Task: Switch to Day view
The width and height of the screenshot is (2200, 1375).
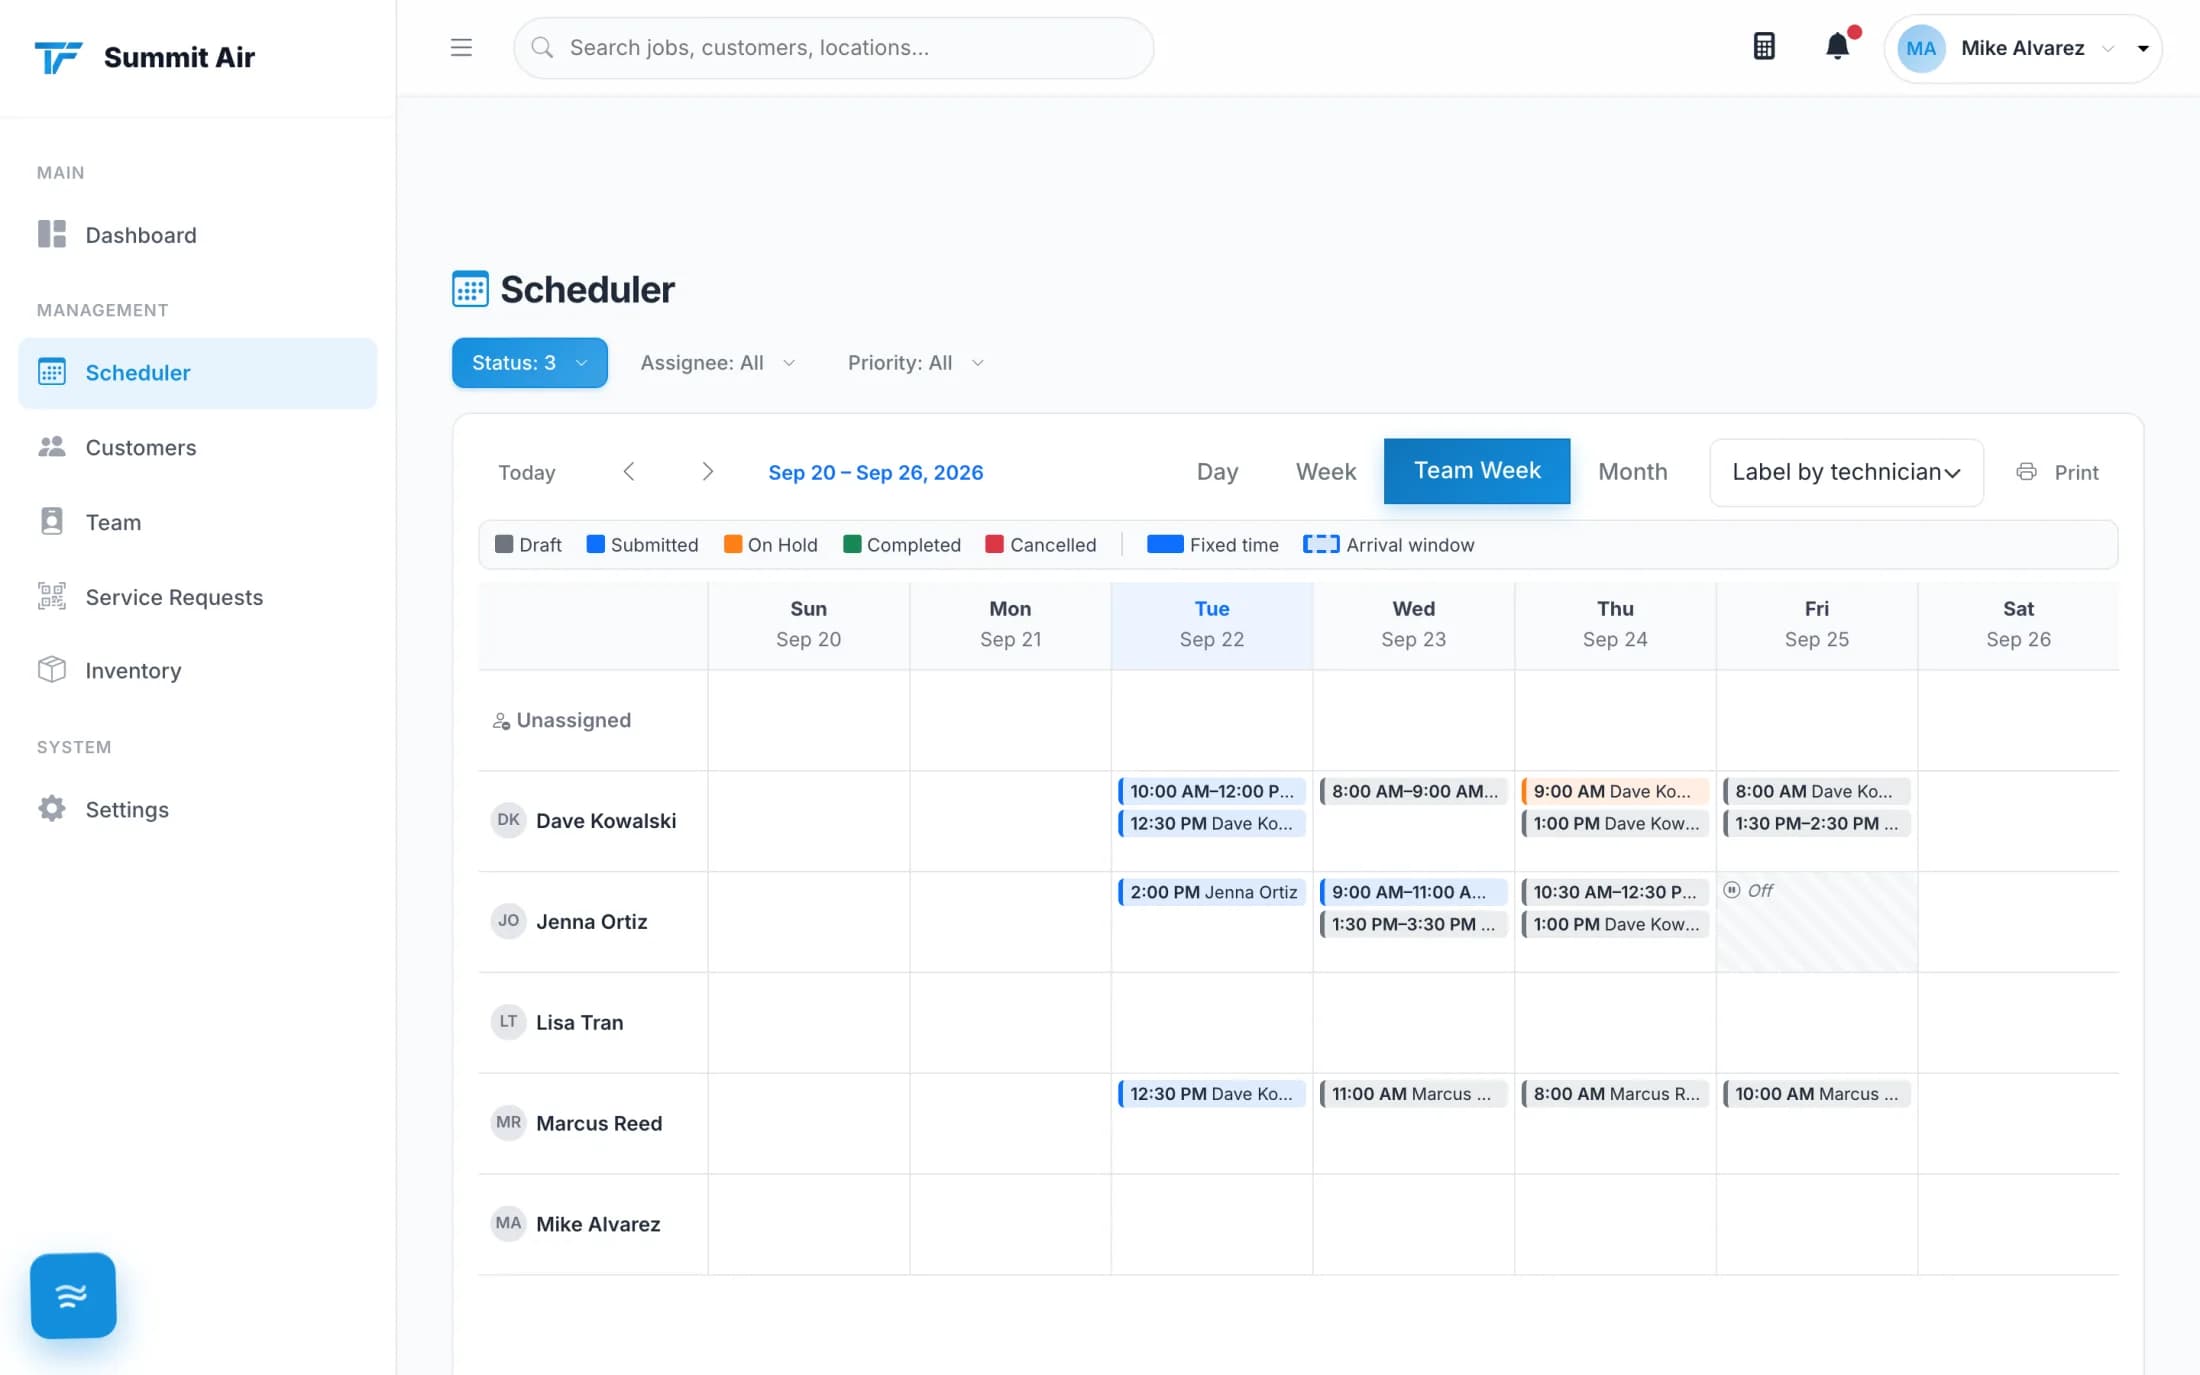Action: tap(1217, 471)
